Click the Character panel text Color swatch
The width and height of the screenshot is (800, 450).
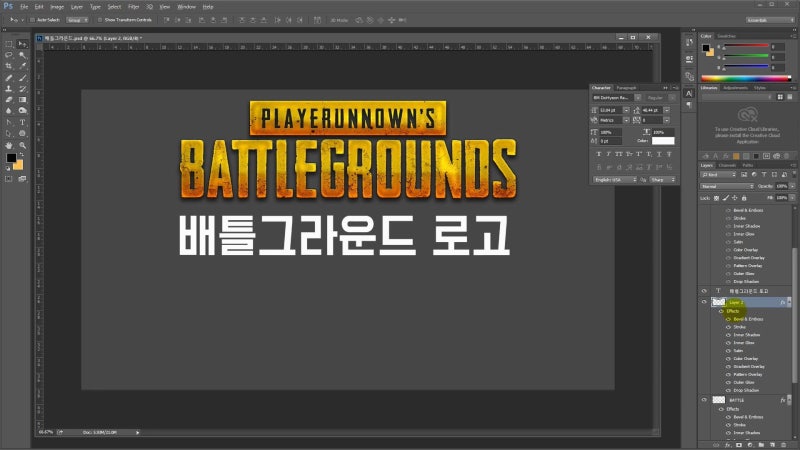663,141
